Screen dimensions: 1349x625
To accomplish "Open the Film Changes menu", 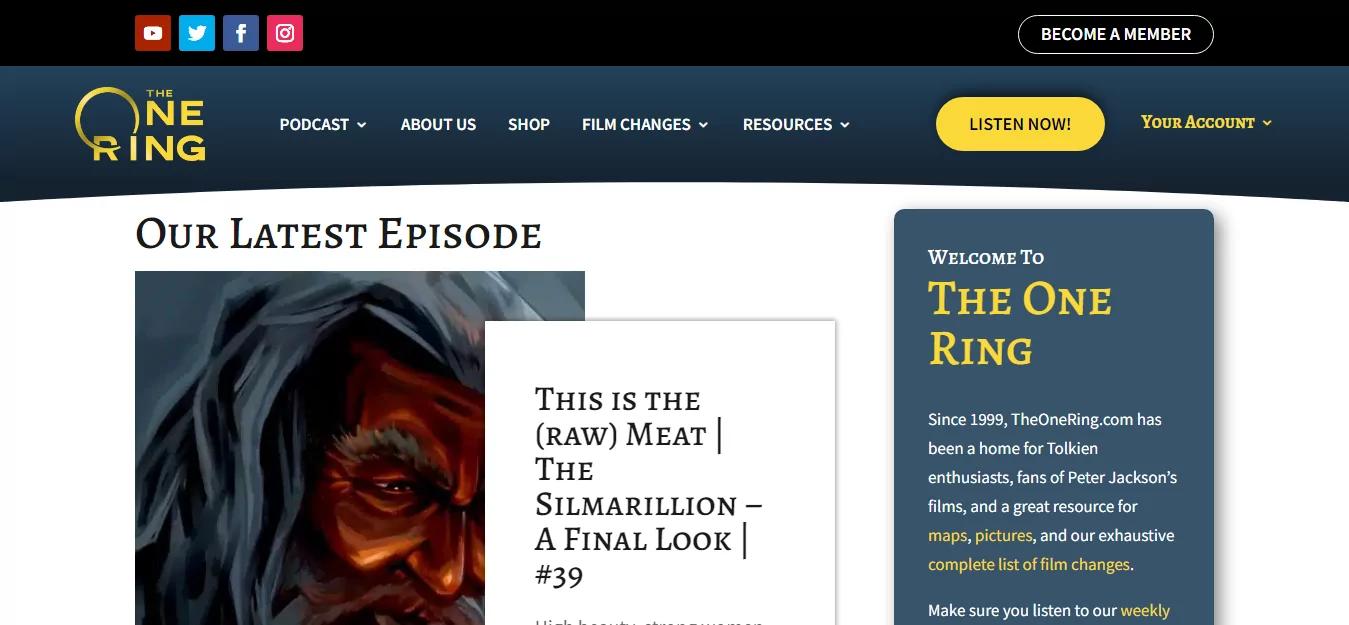I will tap(645, 124).
